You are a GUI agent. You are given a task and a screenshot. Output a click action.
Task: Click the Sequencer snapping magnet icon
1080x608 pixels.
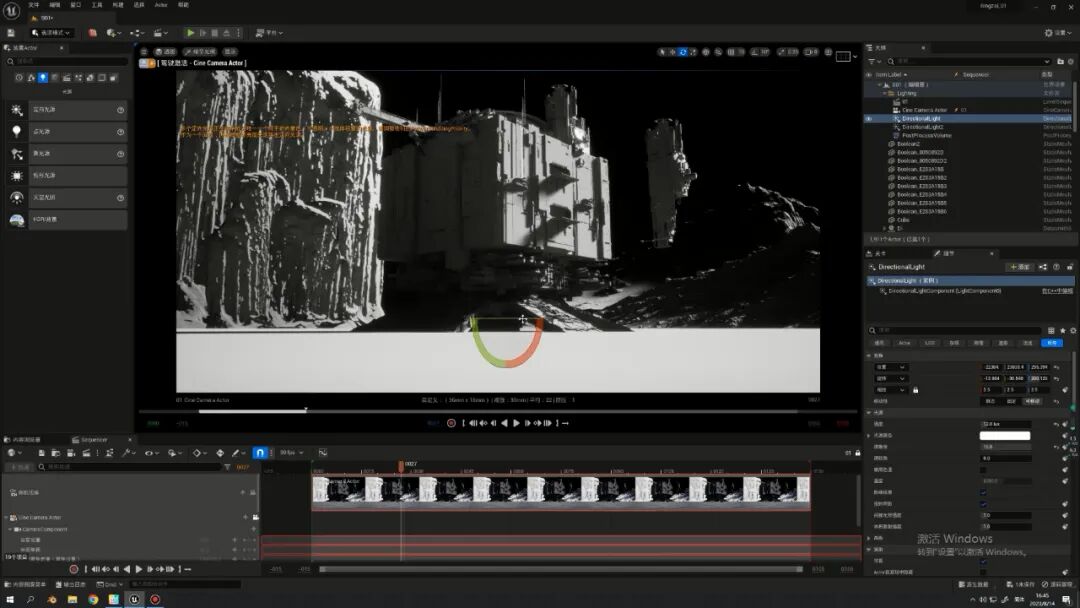click(259, 452)
